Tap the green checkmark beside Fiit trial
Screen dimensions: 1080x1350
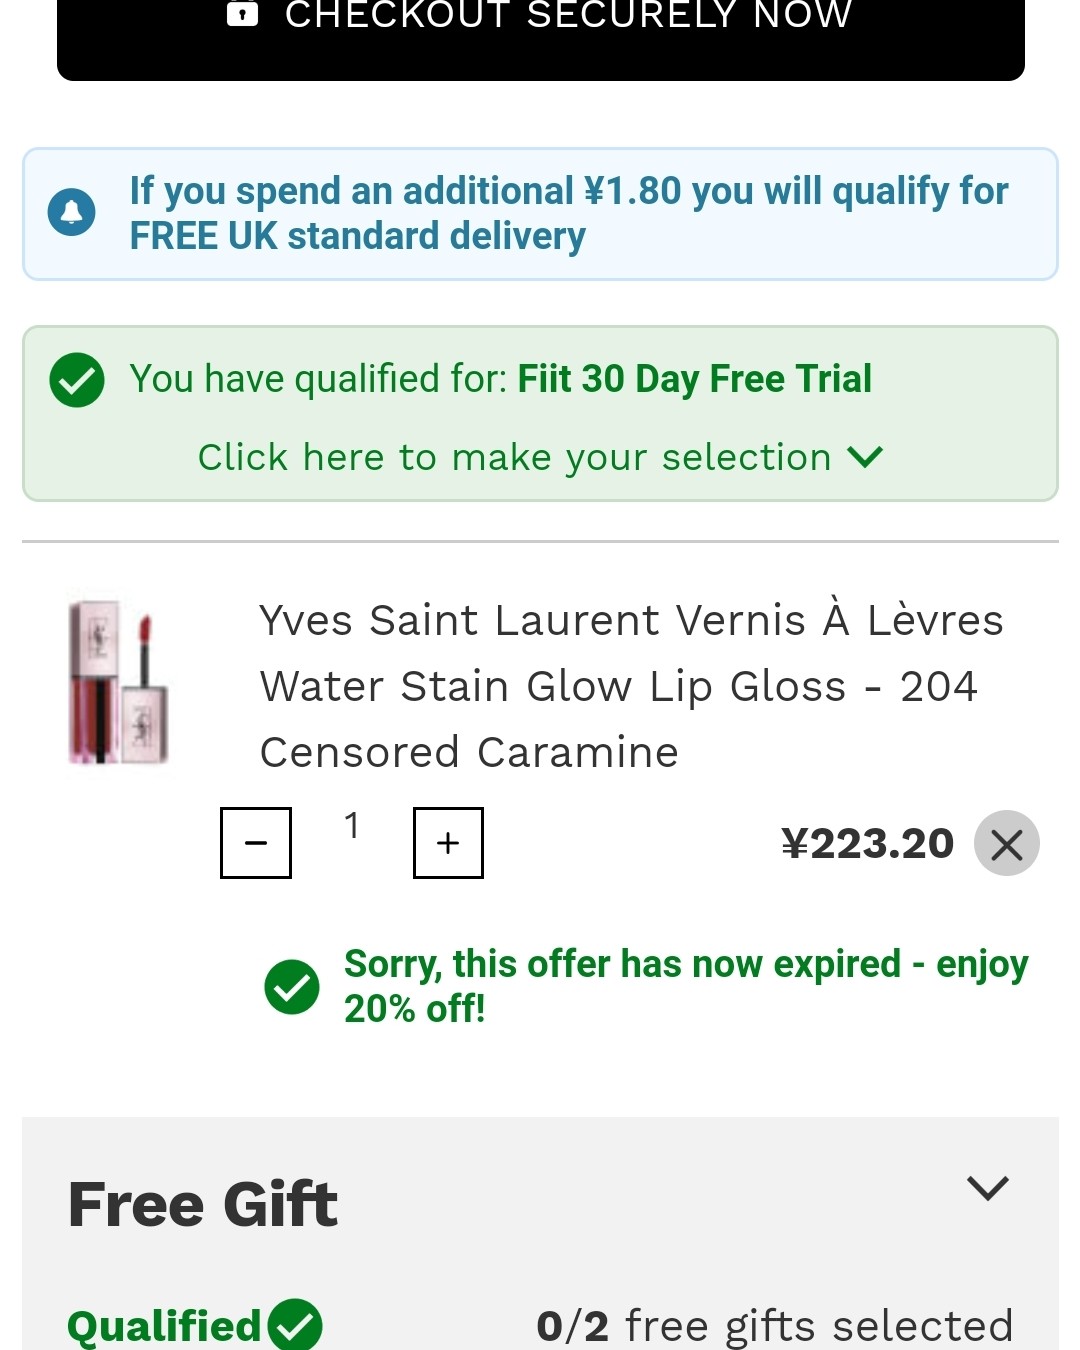click(x=77, y=380)
